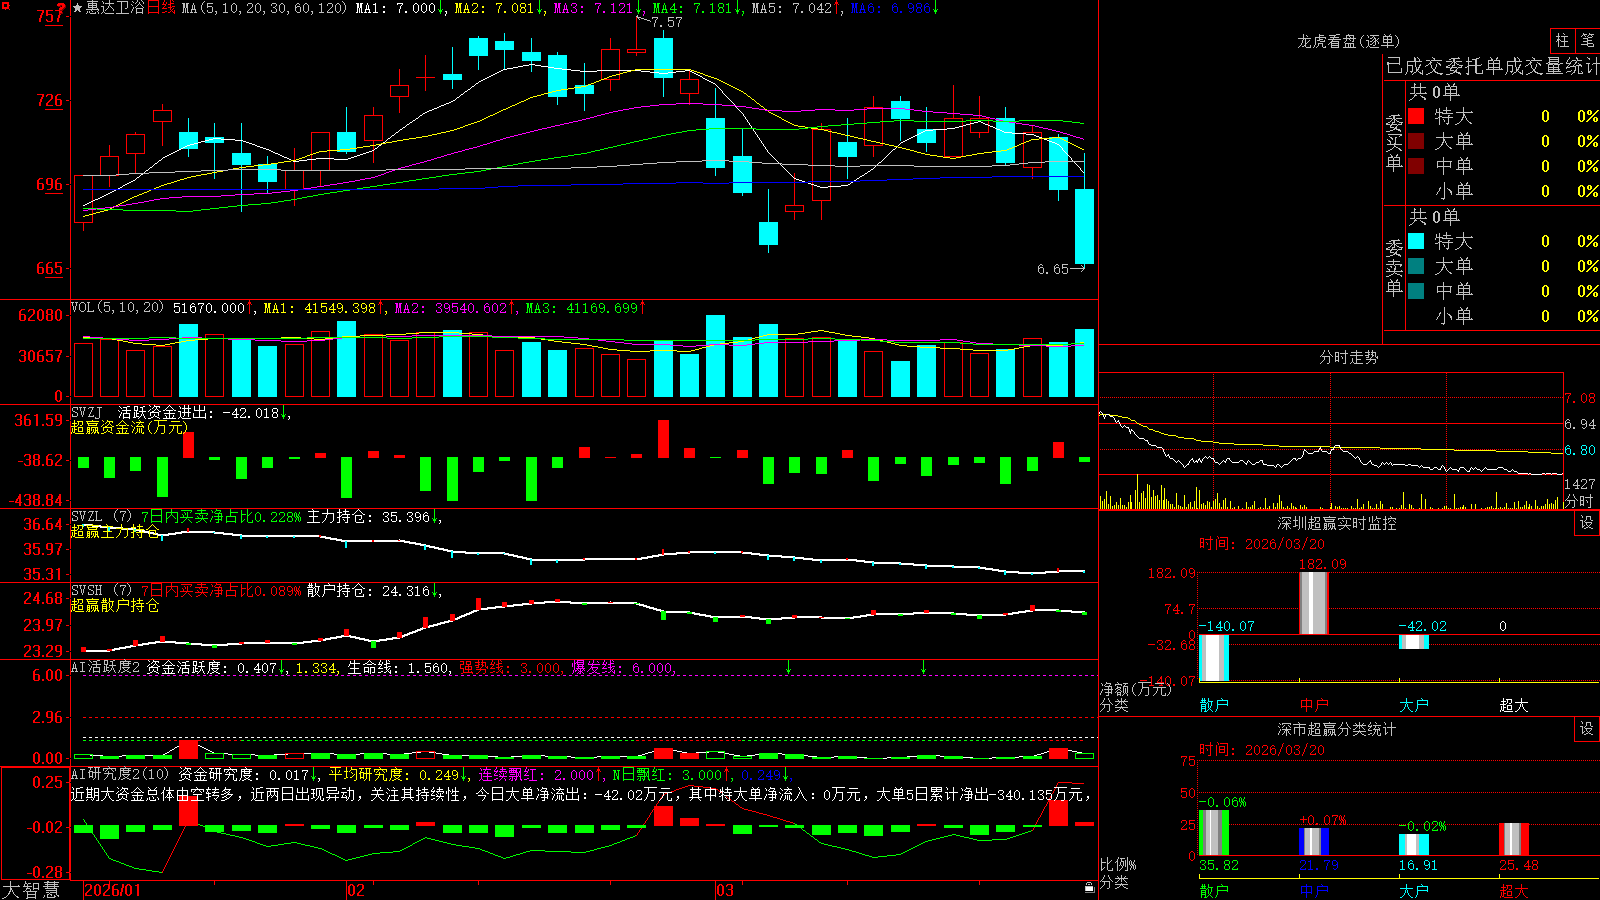This screenshot has width=1600, height=900.
Task: Click the small red square icon in the top-left corner
Action: pyautogui.click(x=4, y=4)
